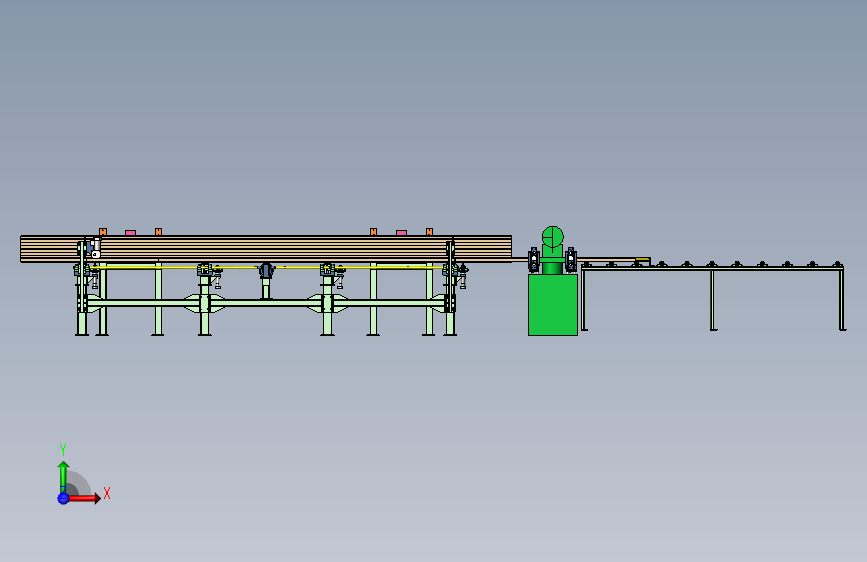Screen dimensions: 867x562
Task: Click the green circular saw blade housing
Action: (553, 237)
